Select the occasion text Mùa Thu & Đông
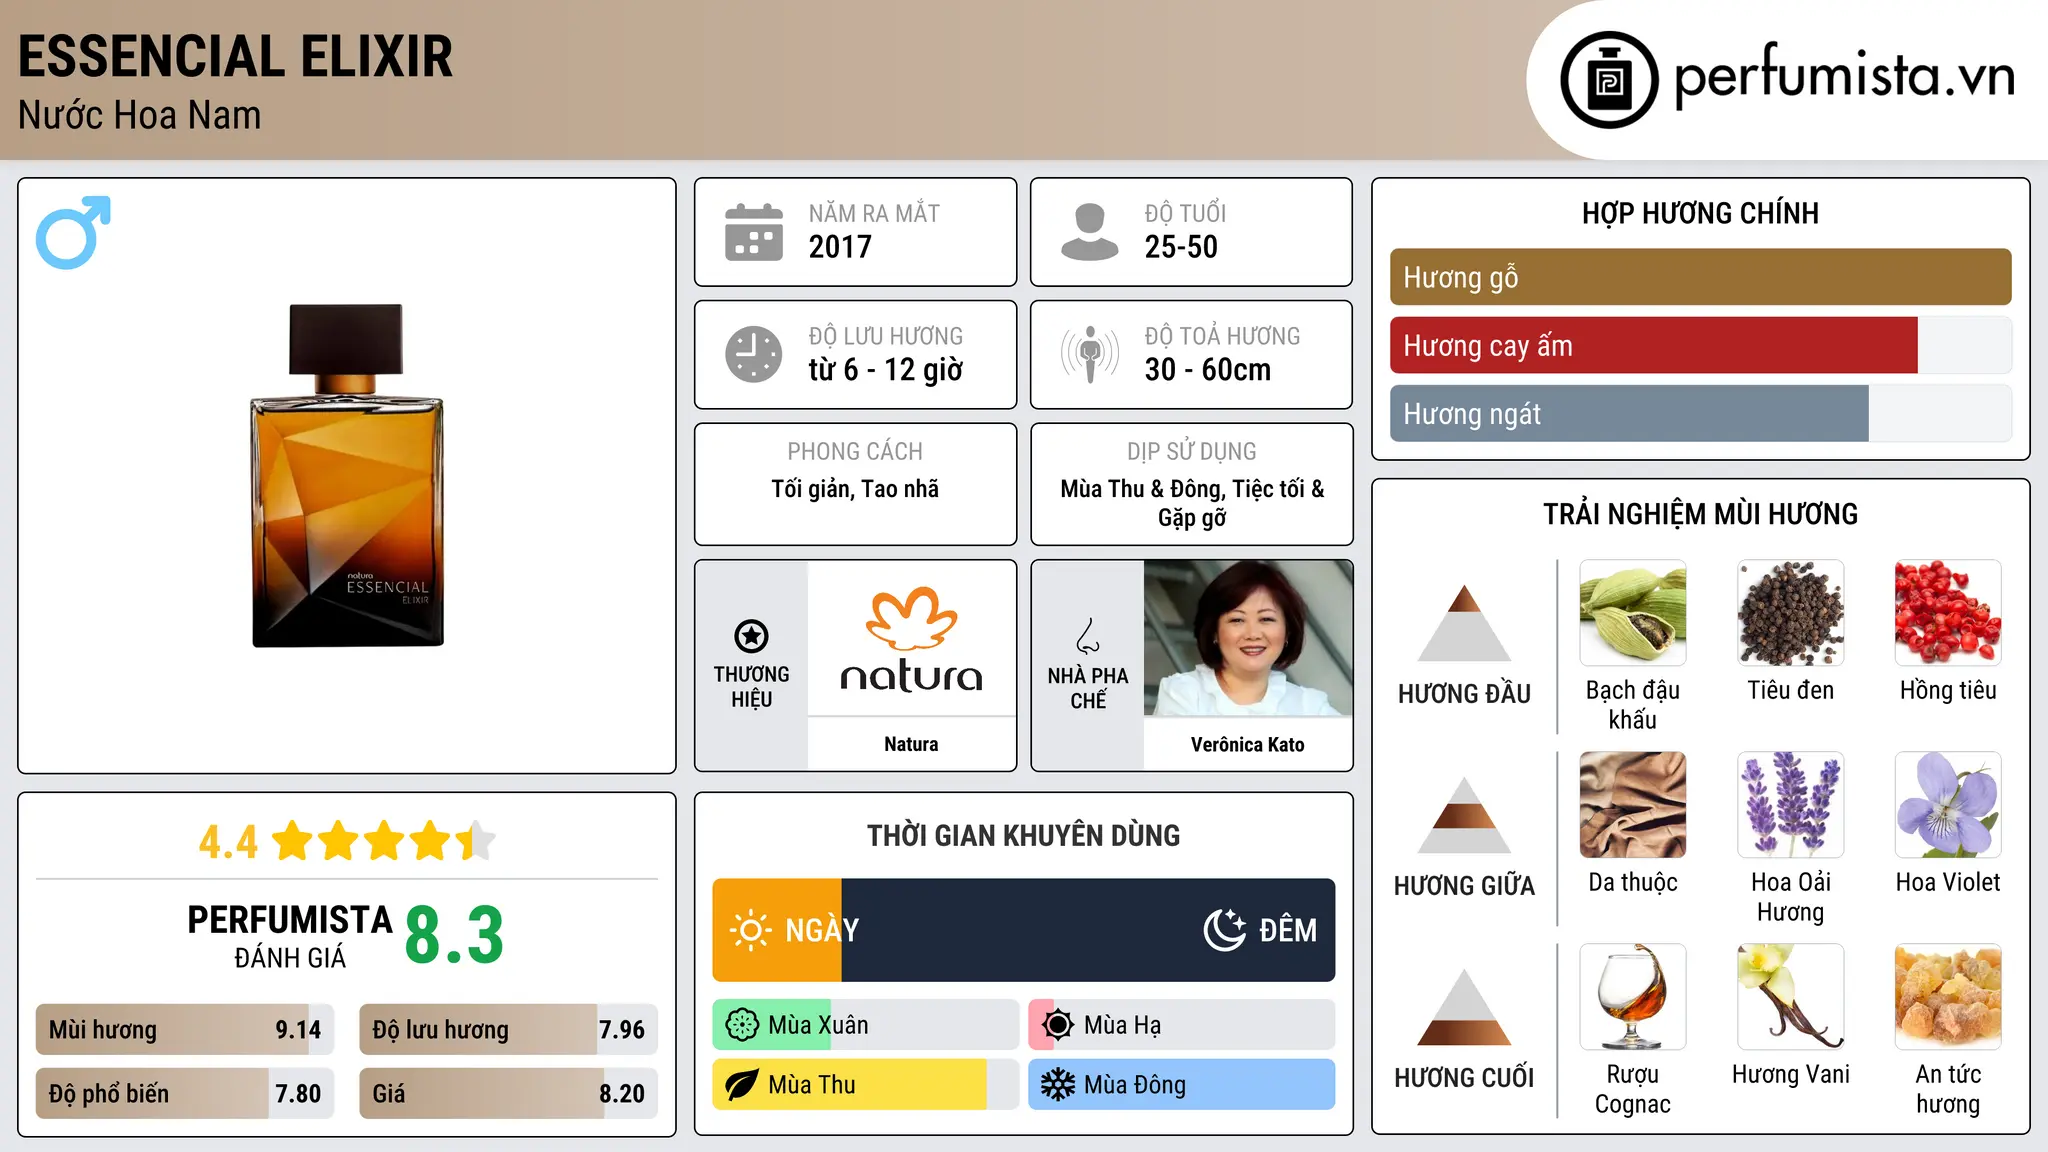The width and height of the screenshot is (2048, 1152). tap(1142, 489)
